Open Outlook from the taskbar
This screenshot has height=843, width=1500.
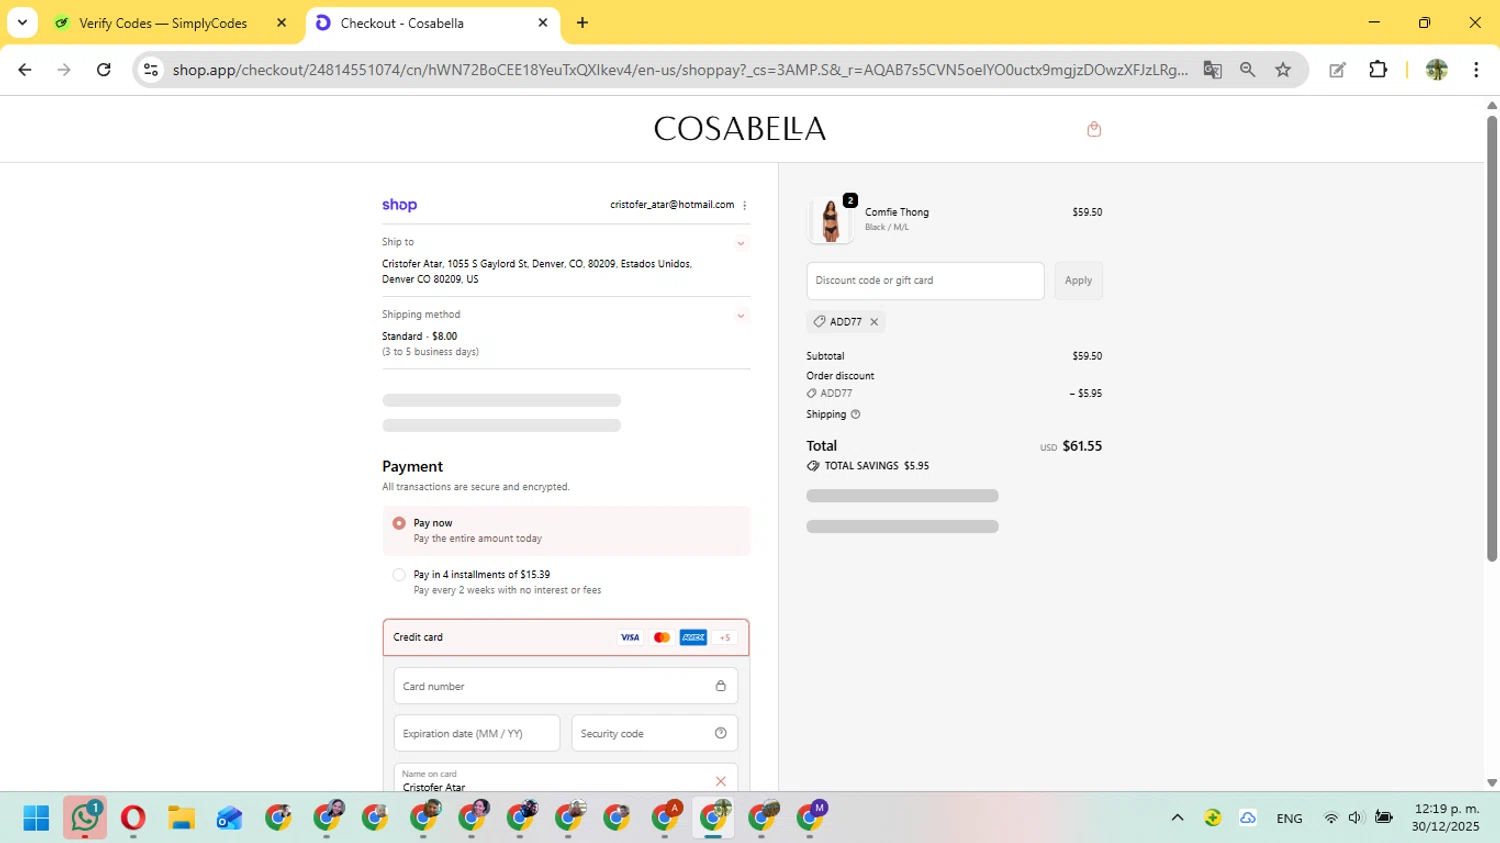click(x=229, y=818)
